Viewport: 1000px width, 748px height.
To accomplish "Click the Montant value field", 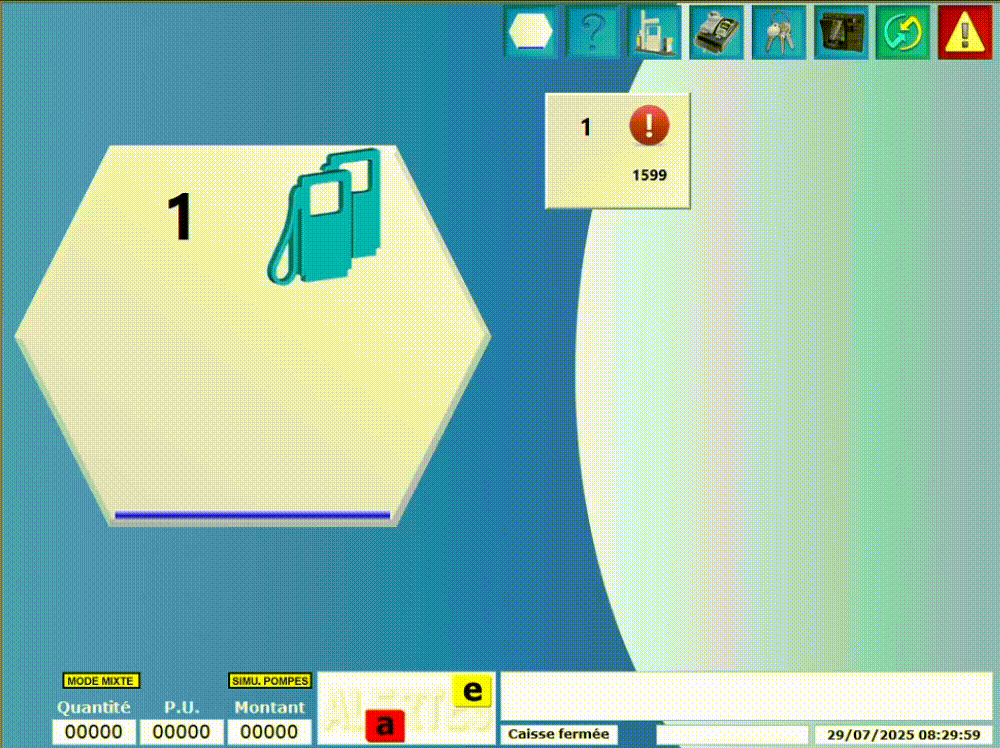I will click(x=269, y=732).
